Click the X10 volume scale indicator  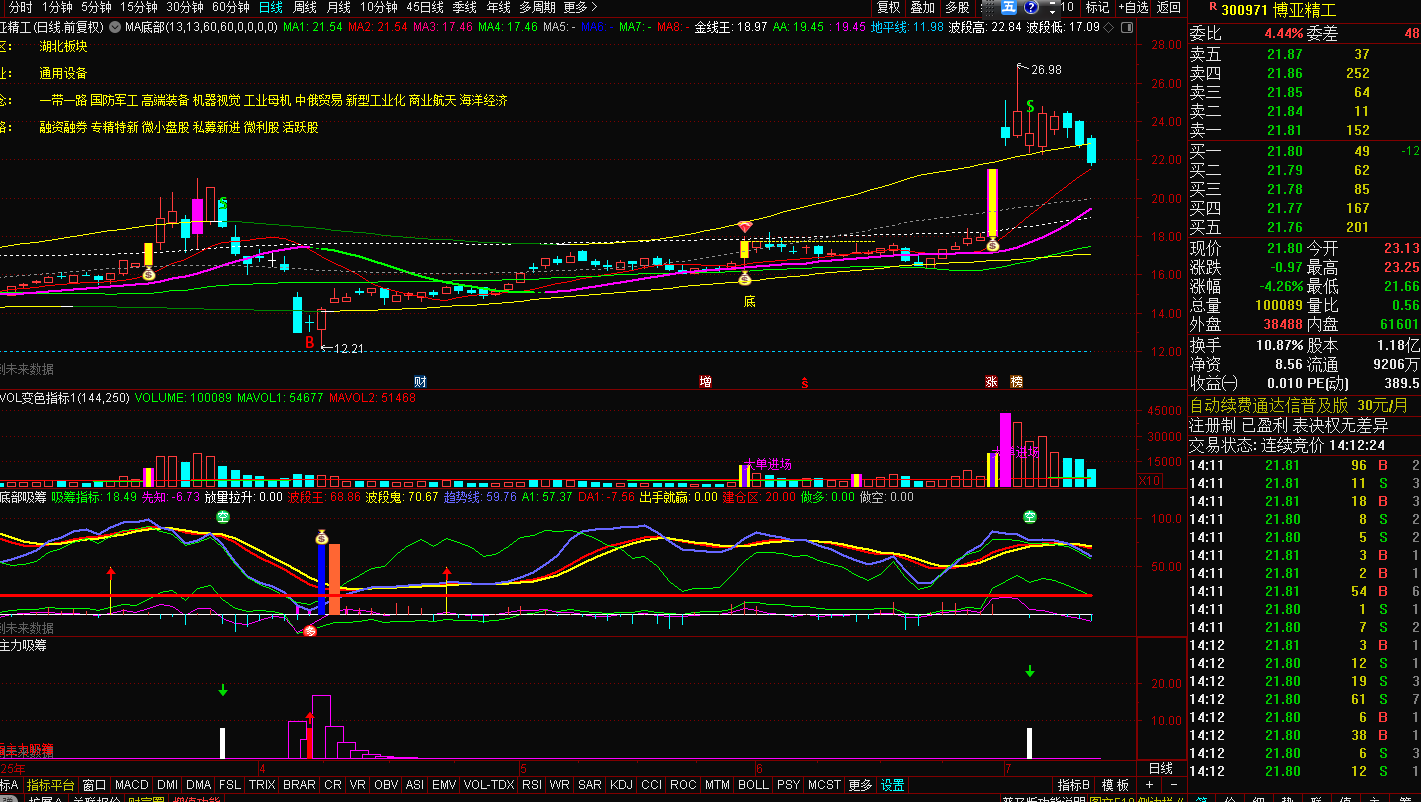point(1150,482)
